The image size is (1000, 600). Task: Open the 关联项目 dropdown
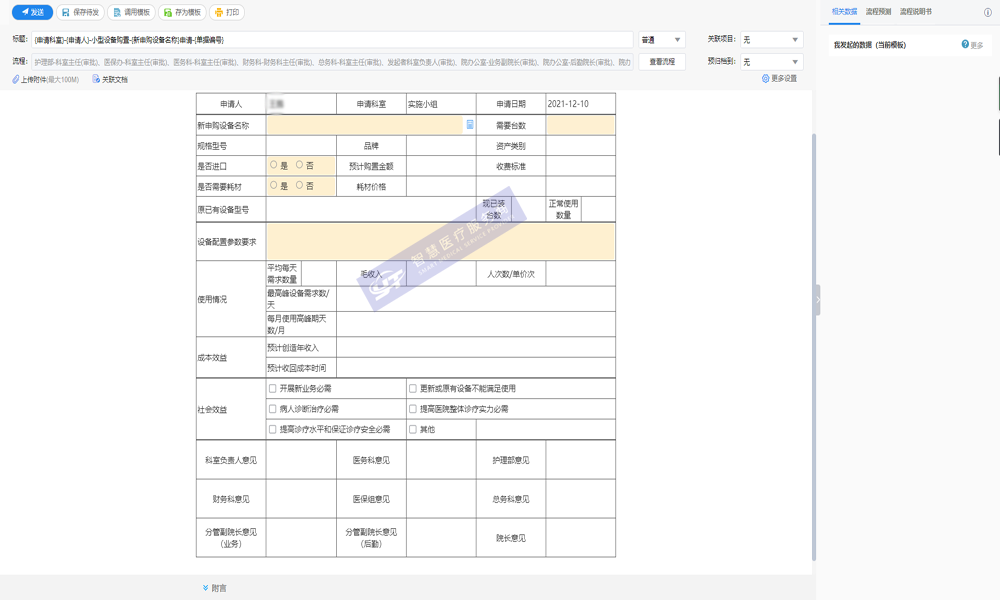point(771,40)
